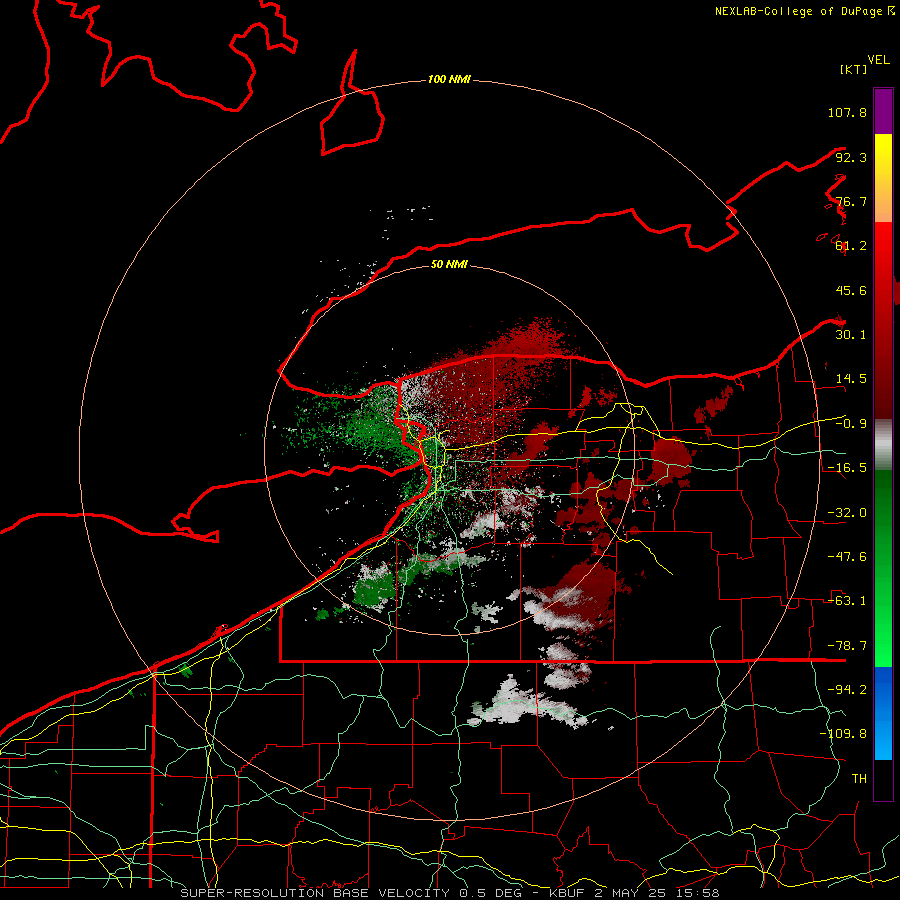Viewport: 900px width, 900px height.
Task: Select the -63.1 legend value
Action: click(x=847, y=601)
